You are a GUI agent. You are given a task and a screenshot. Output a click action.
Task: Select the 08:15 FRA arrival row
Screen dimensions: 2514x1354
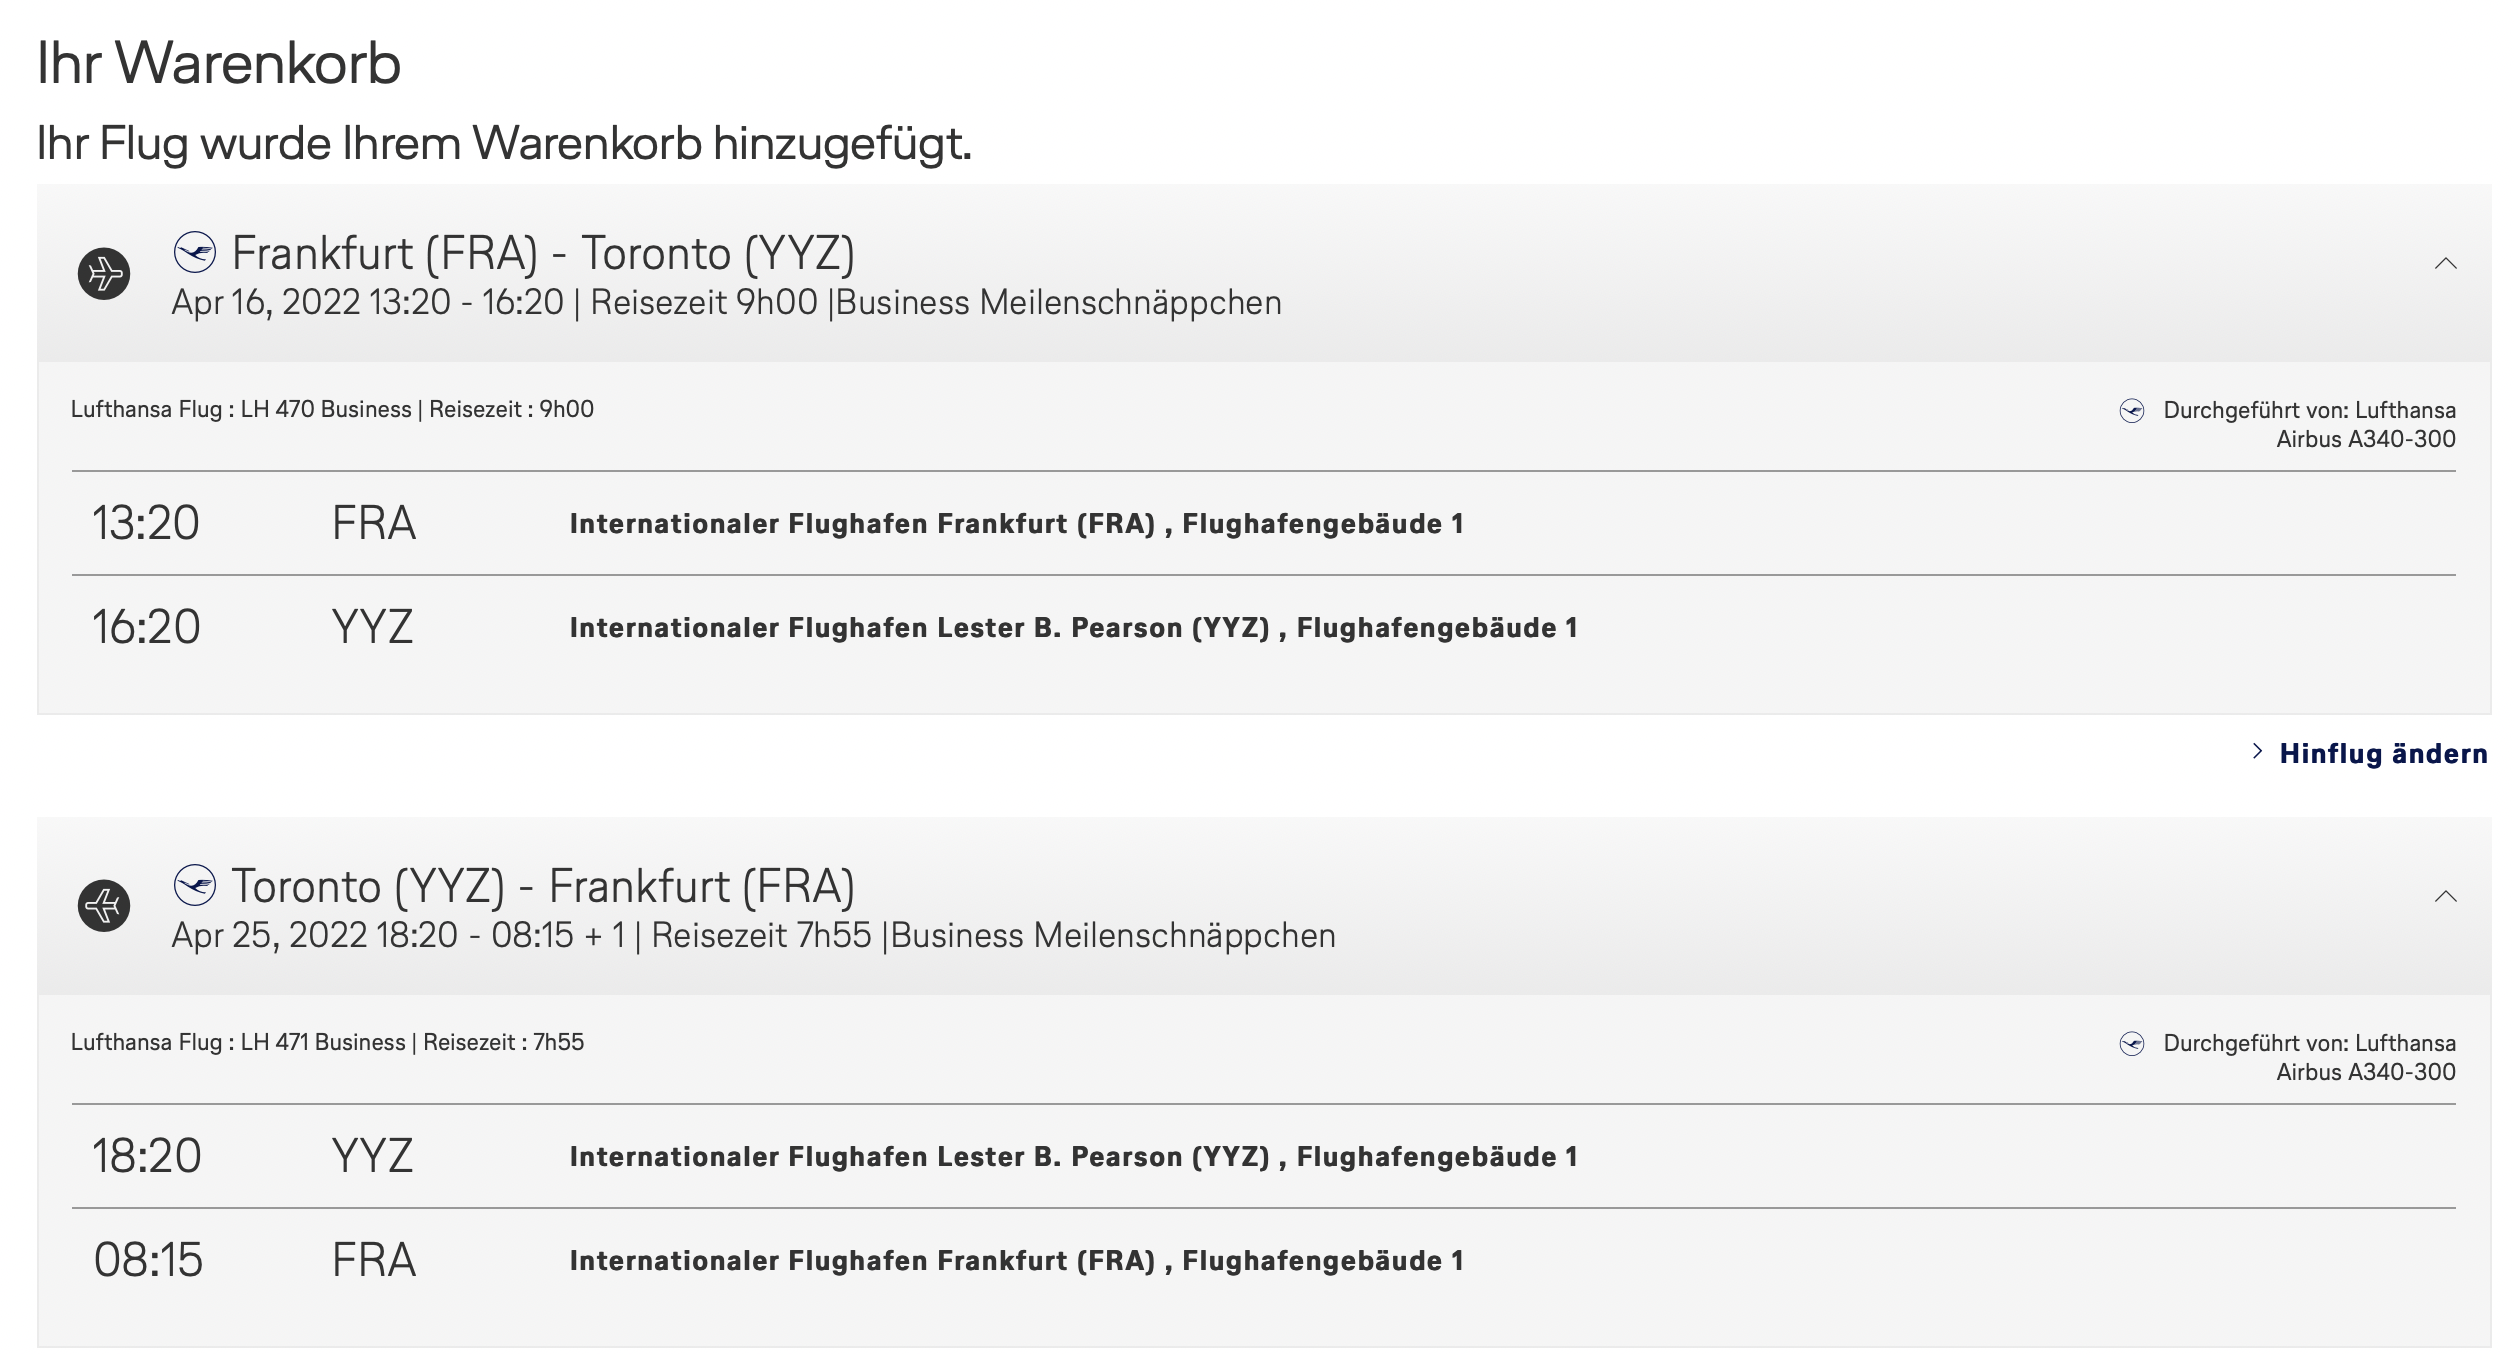coord(1263,1260)
